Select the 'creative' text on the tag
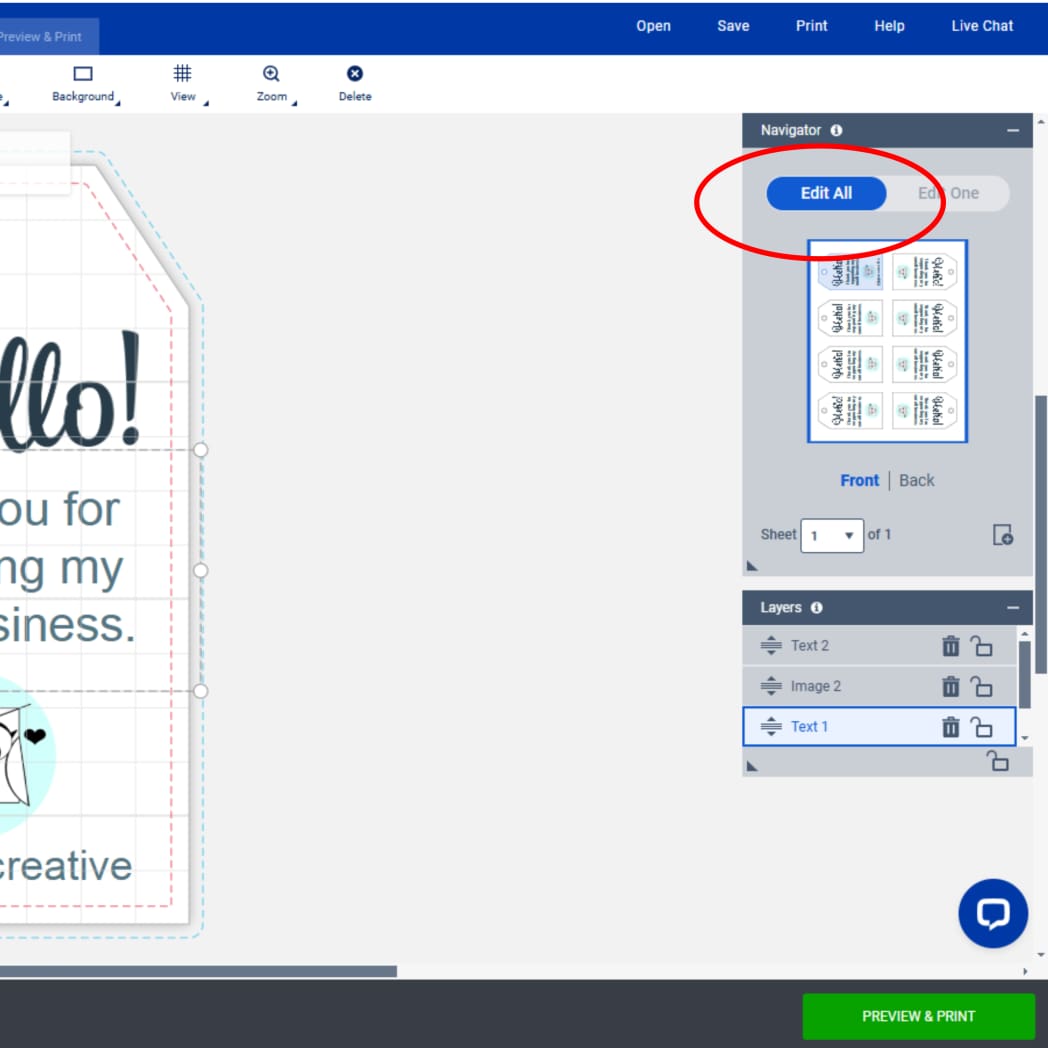The width and height of the screenshot is (1048, 1048). [x=64, y=866]
